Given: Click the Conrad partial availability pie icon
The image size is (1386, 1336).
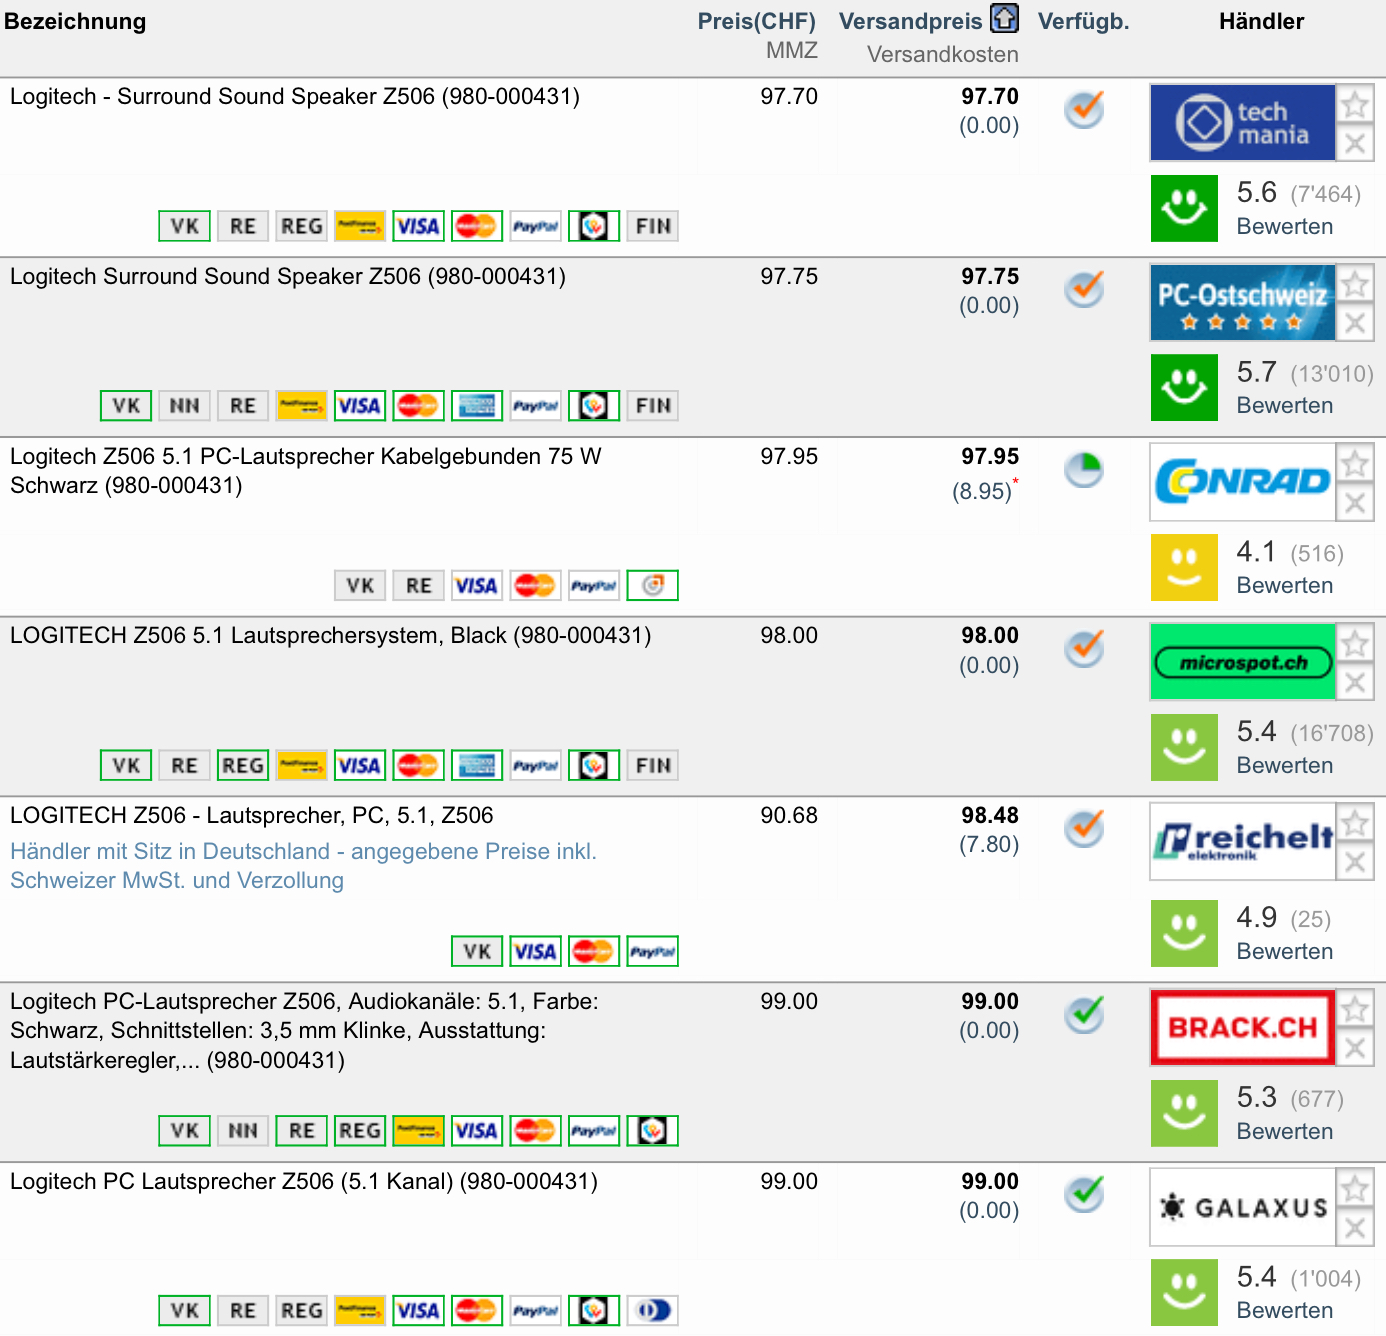Looking at the screenshot, I should click(1083, 469).
